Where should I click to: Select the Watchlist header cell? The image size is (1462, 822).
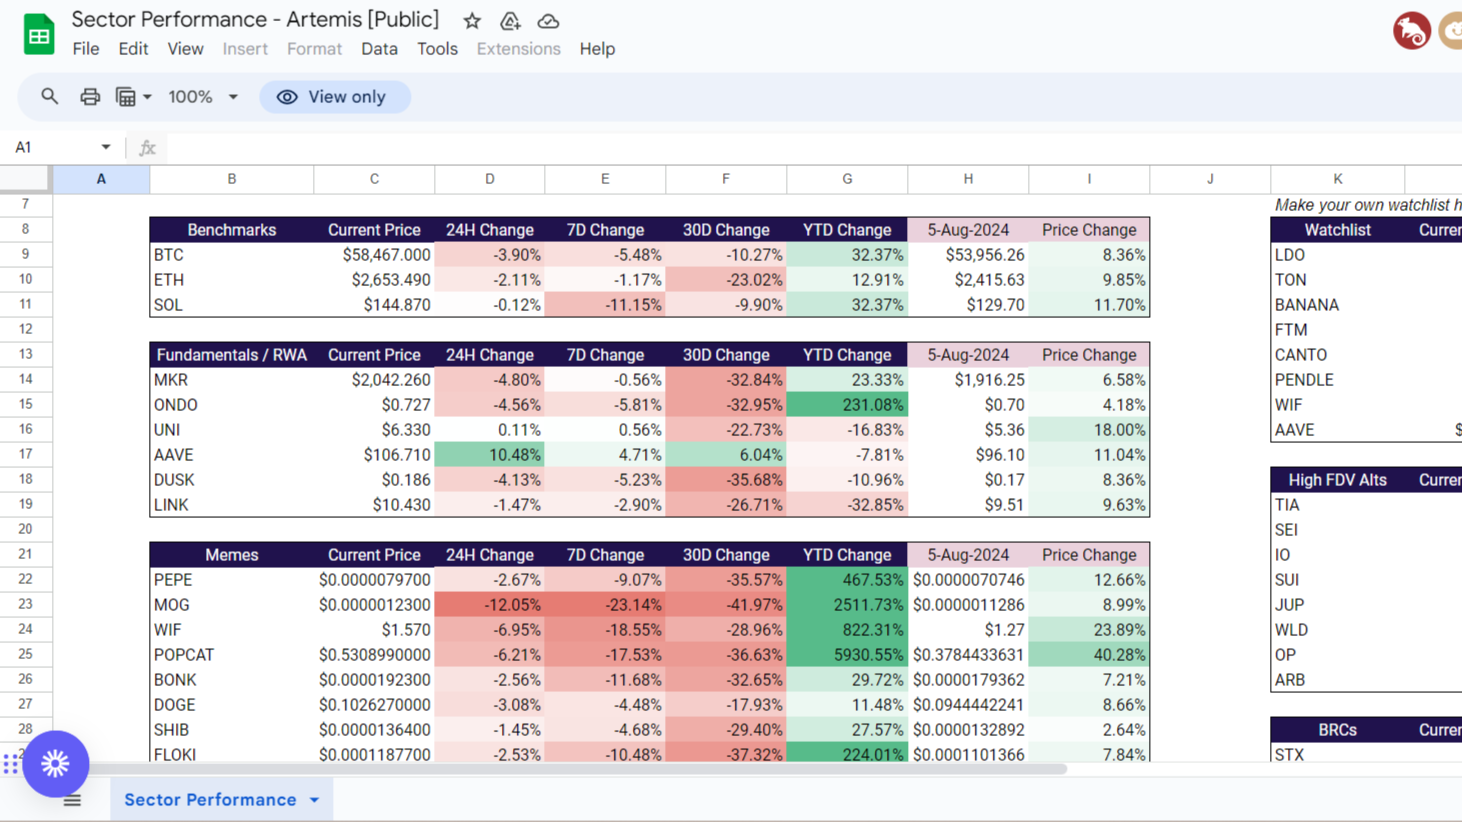(x=1338, y=230)
